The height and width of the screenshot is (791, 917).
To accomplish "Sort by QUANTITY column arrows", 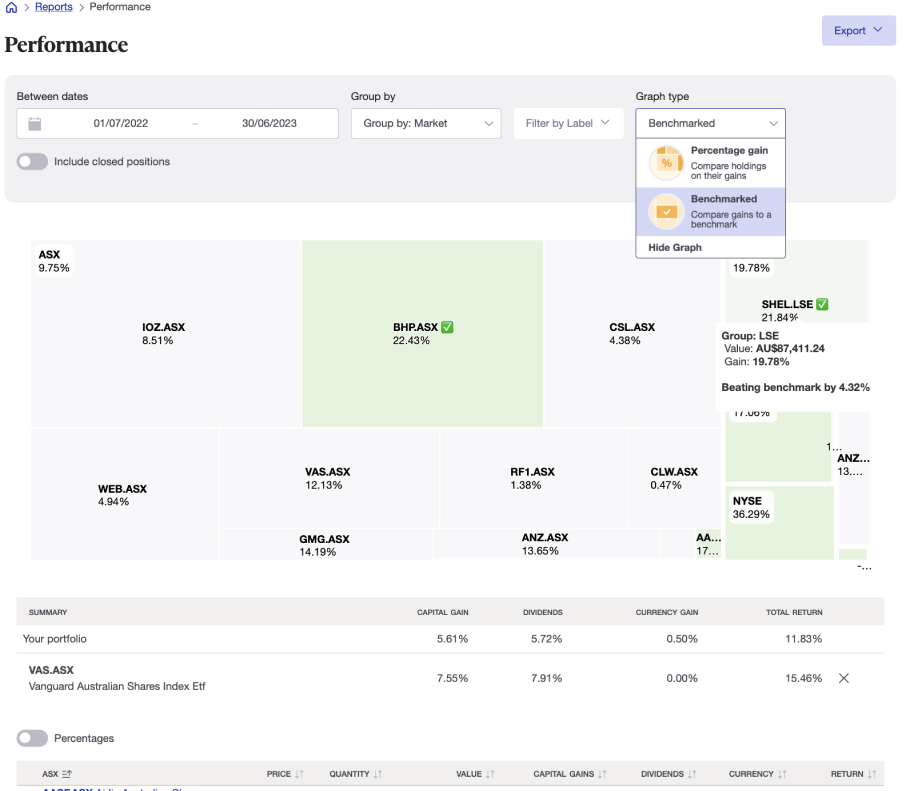I will 378,774.
